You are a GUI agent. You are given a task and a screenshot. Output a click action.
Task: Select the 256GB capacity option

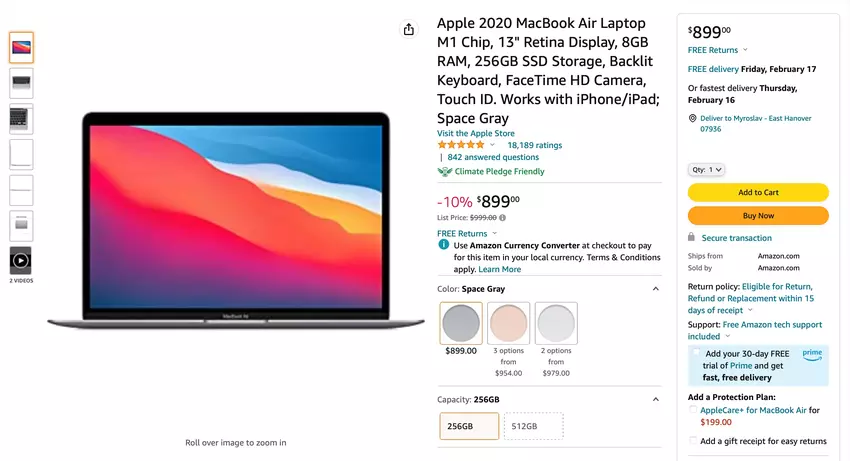click(x=469, y=426)
